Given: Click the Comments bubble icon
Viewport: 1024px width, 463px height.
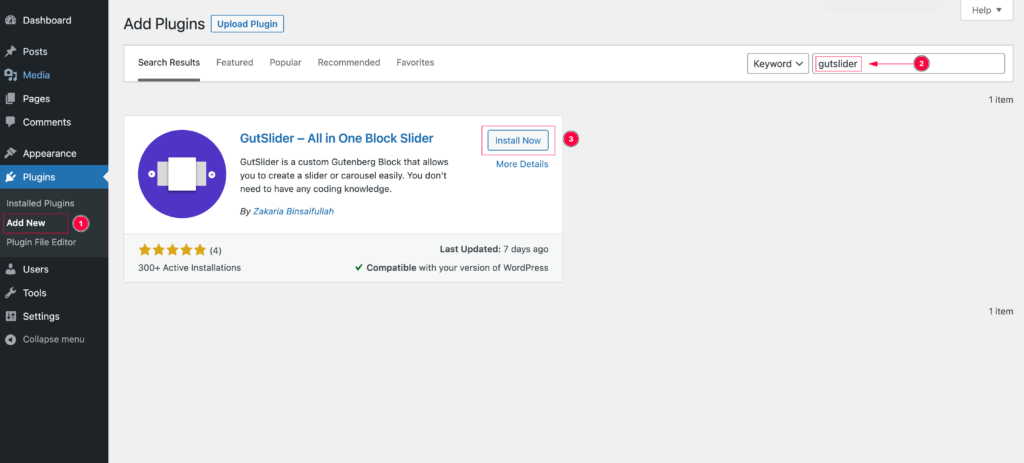Looking at the screenshot, I should [x=10, y=122].
